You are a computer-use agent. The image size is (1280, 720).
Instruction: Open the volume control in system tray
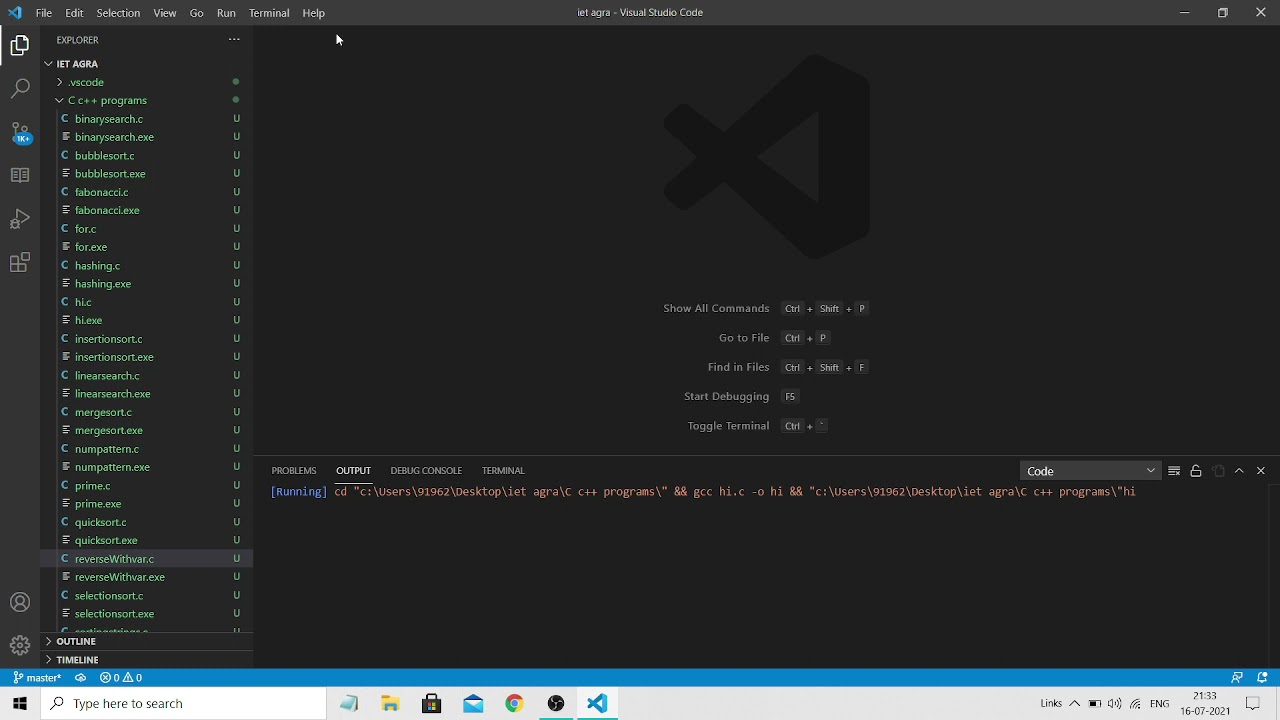pyautogui.click(x=1114, y=704)
